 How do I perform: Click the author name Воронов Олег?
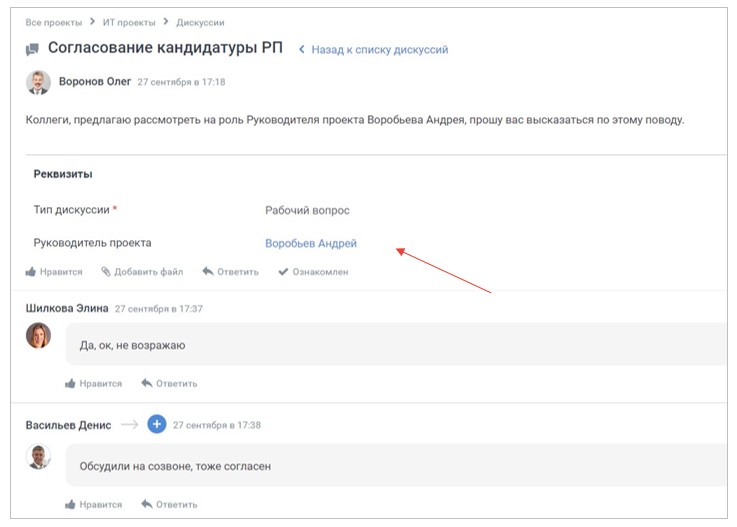[x=95, y=82]
